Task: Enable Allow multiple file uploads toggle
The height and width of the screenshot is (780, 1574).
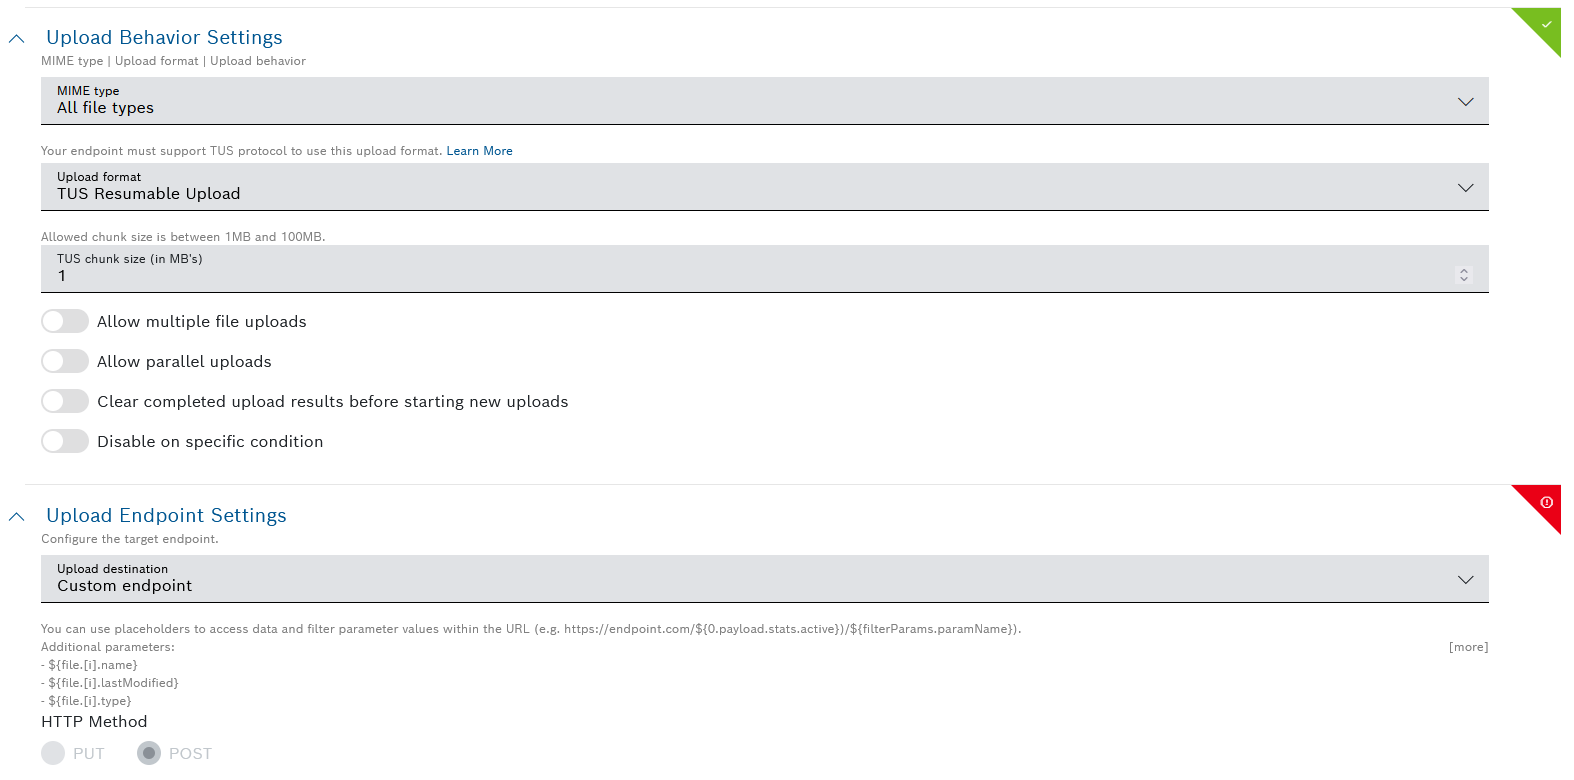Action: pyautogui.click(x=65, y=321)
